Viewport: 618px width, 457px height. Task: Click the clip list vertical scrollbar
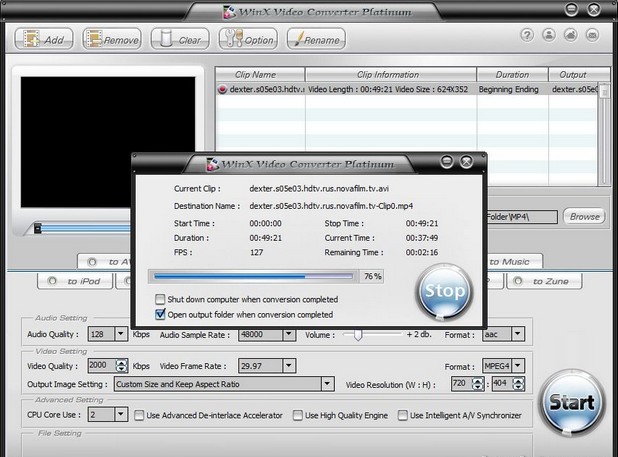pyautogui.click(x=604, y=134)
